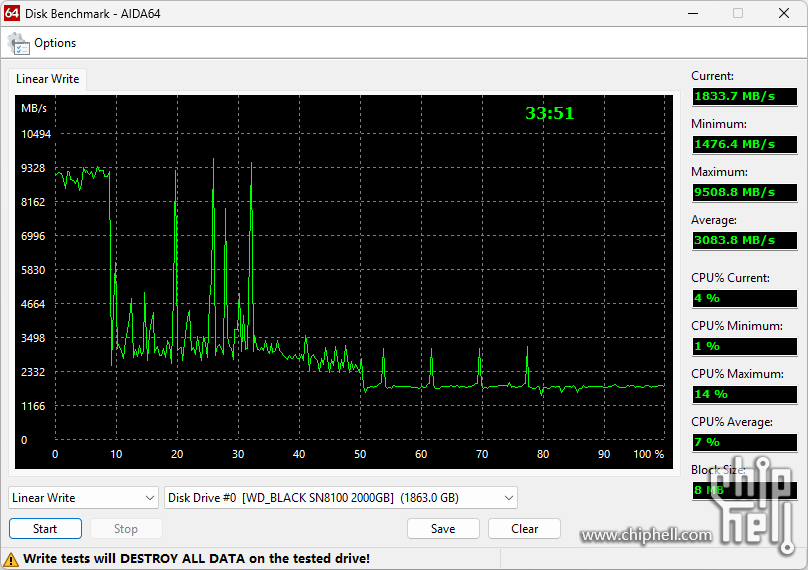Viewport: 808px width, 570px height.
Task: Minimize the Disk Benchmark window
Action: (693, 13)
